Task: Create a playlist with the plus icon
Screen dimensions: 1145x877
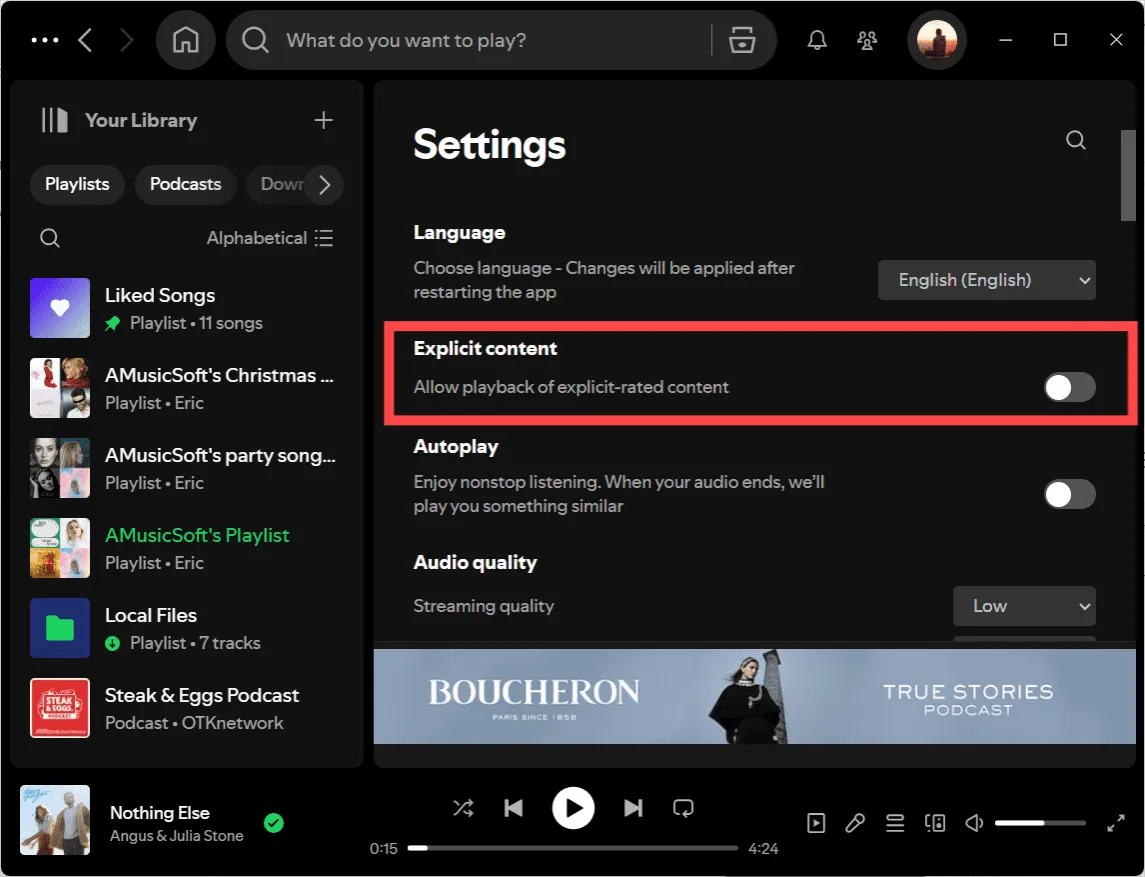Action: (x=323, y=120)
